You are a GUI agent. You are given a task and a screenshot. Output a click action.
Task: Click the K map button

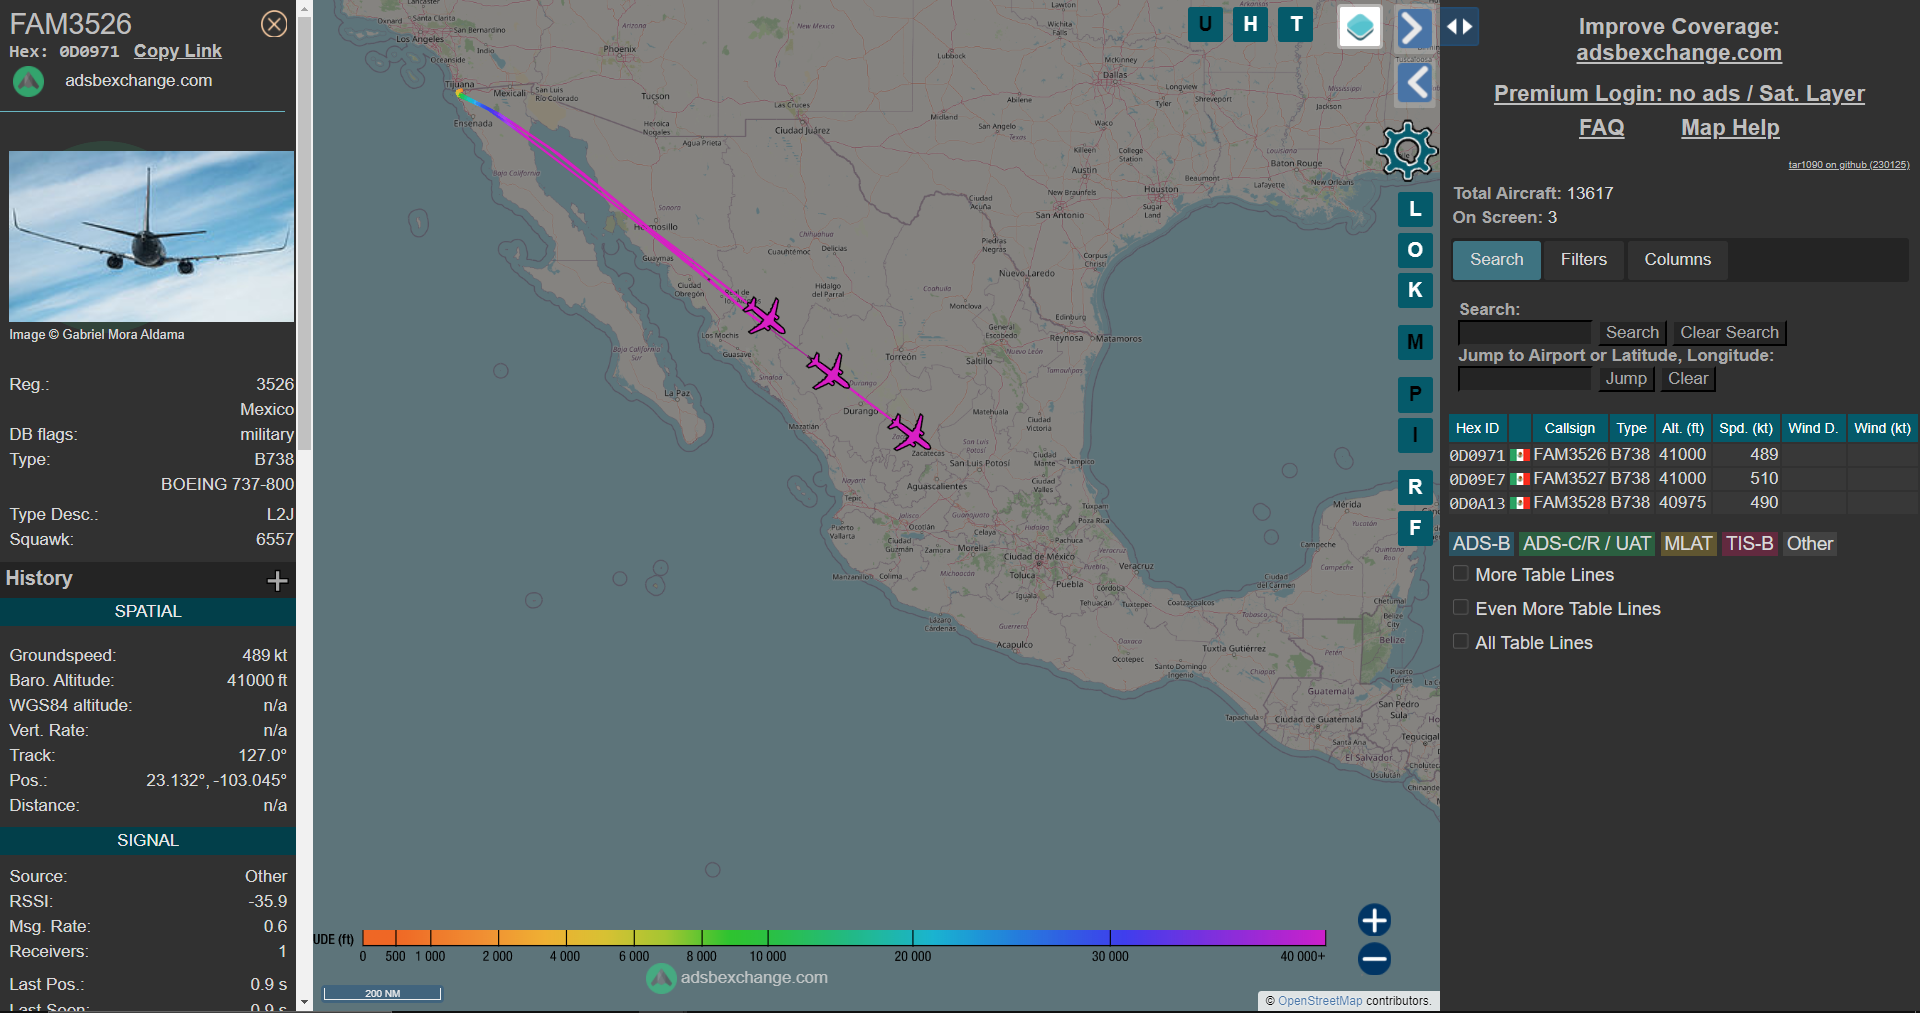point(1415,290)
